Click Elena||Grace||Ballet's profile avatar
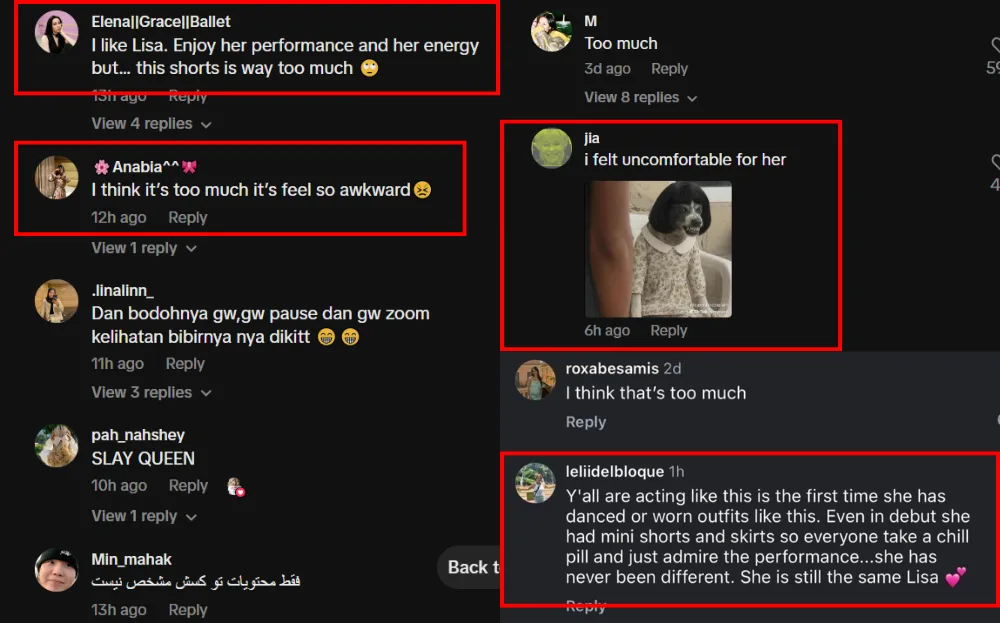1000x623 pixels. click(x=57, y=32)
